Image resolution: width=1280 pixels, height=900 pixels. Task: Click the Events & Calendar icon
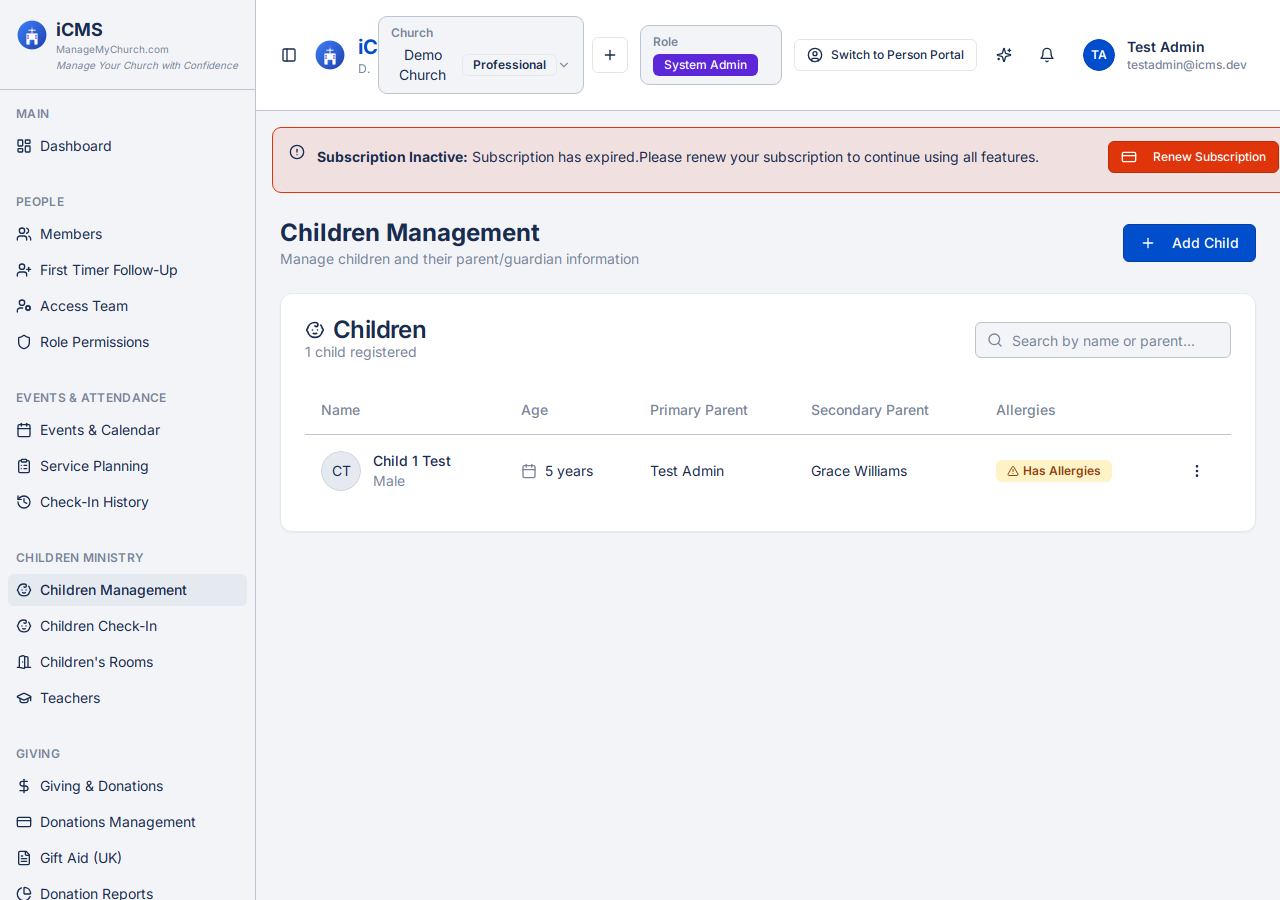pyautogui.click(x=24, y=430)
